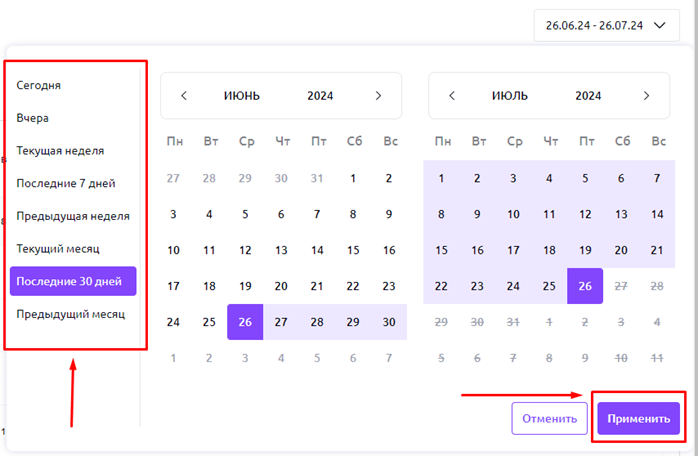698x456 pixels.
Task: Choose Предыдущий месяц preset
Action: [70, 314]
